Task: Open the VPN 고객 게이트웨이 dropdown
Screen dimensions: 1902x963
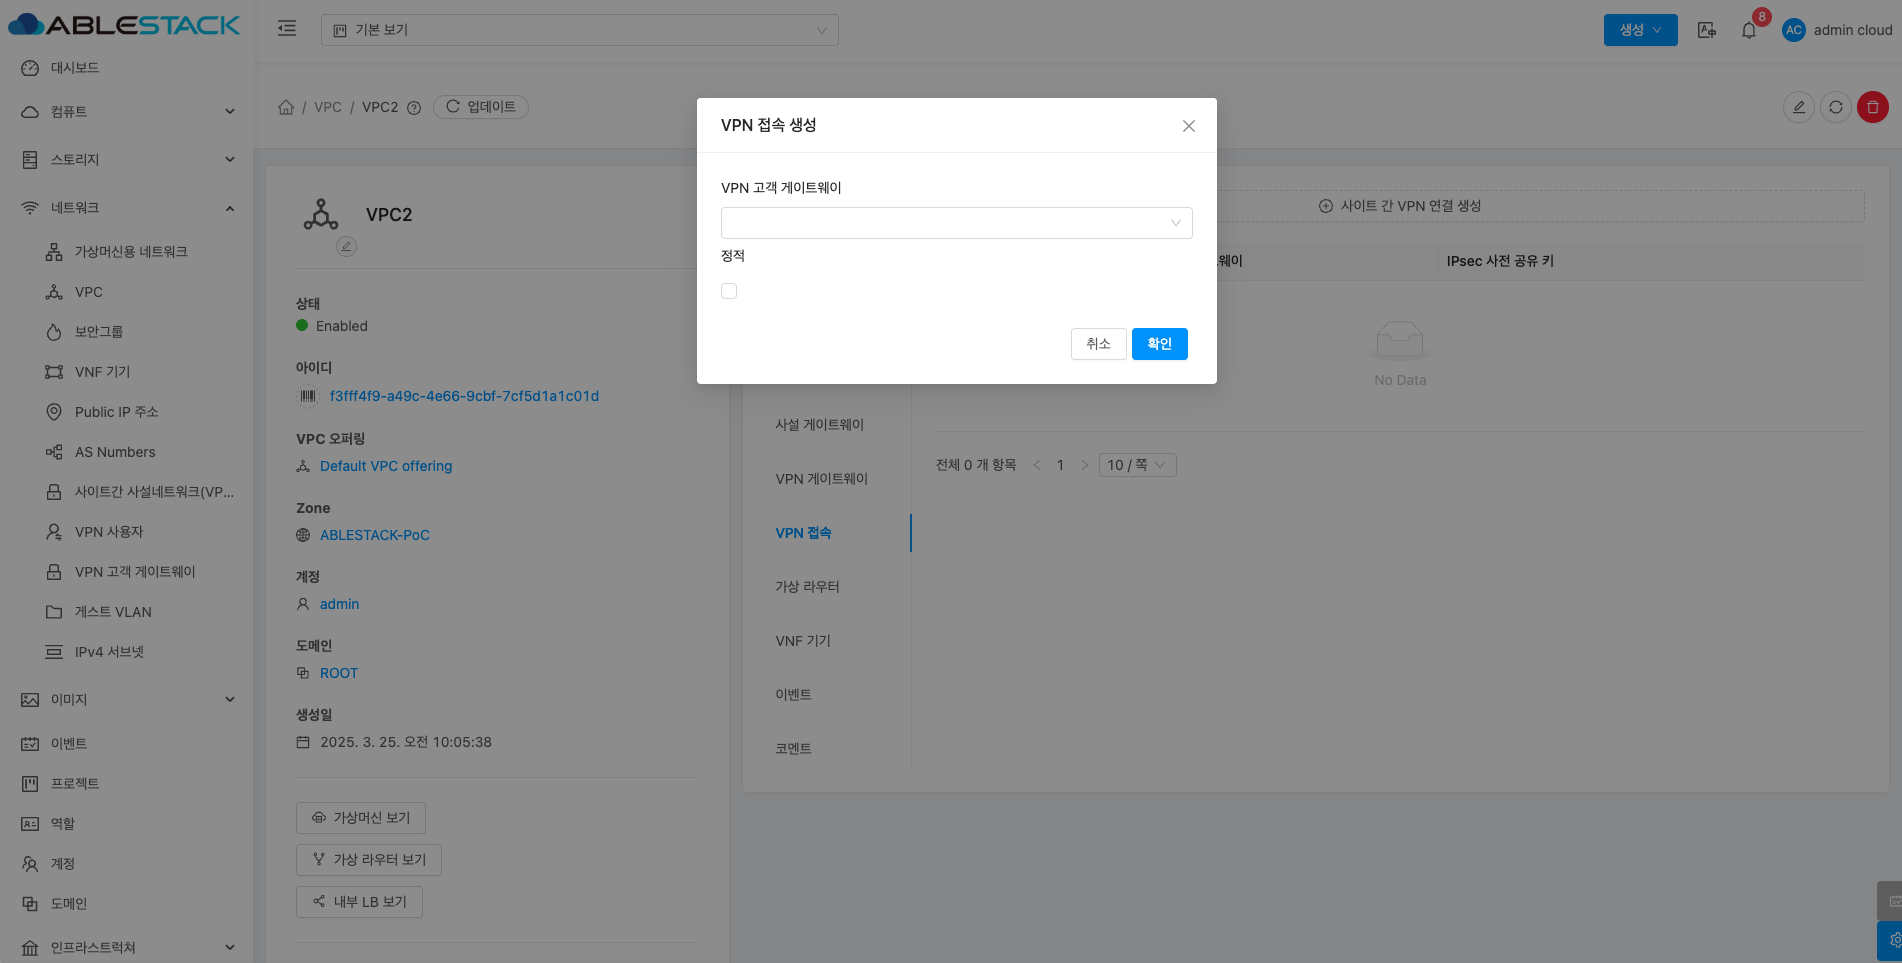Action: pos(956,223)
